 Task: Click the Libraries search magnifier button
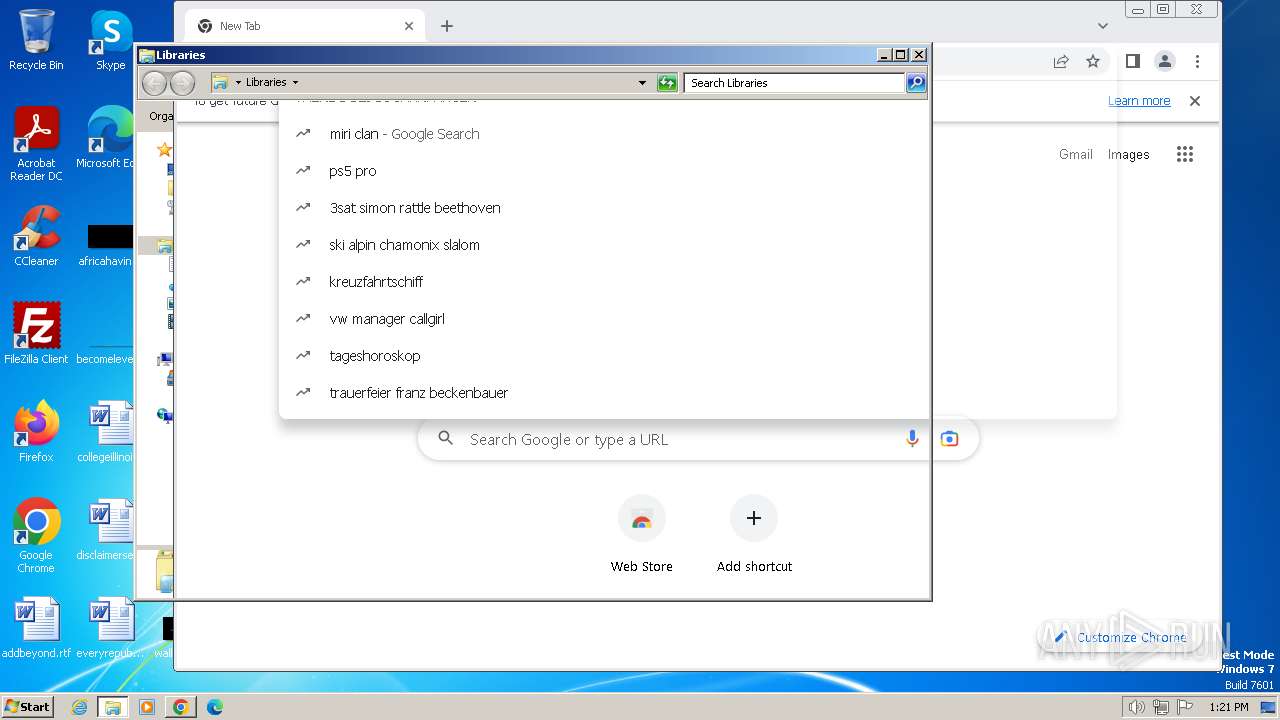(x=916, y=83)
